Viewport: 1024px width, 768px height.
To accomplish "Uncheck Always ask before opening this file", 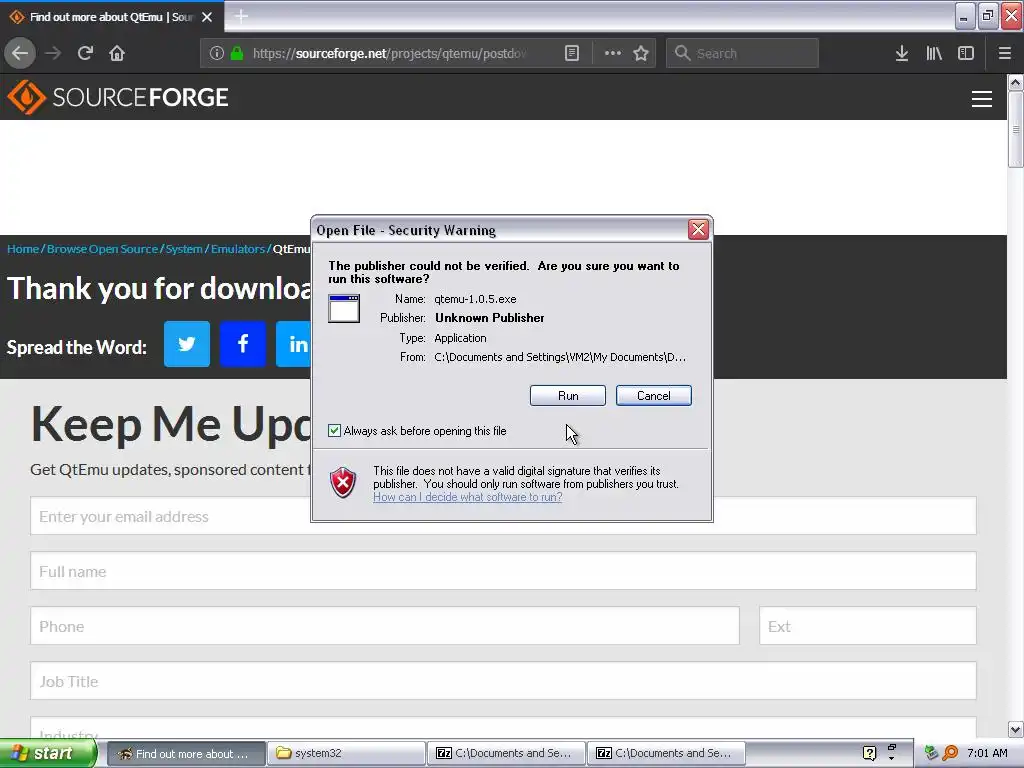I will (x=334, y=430).
